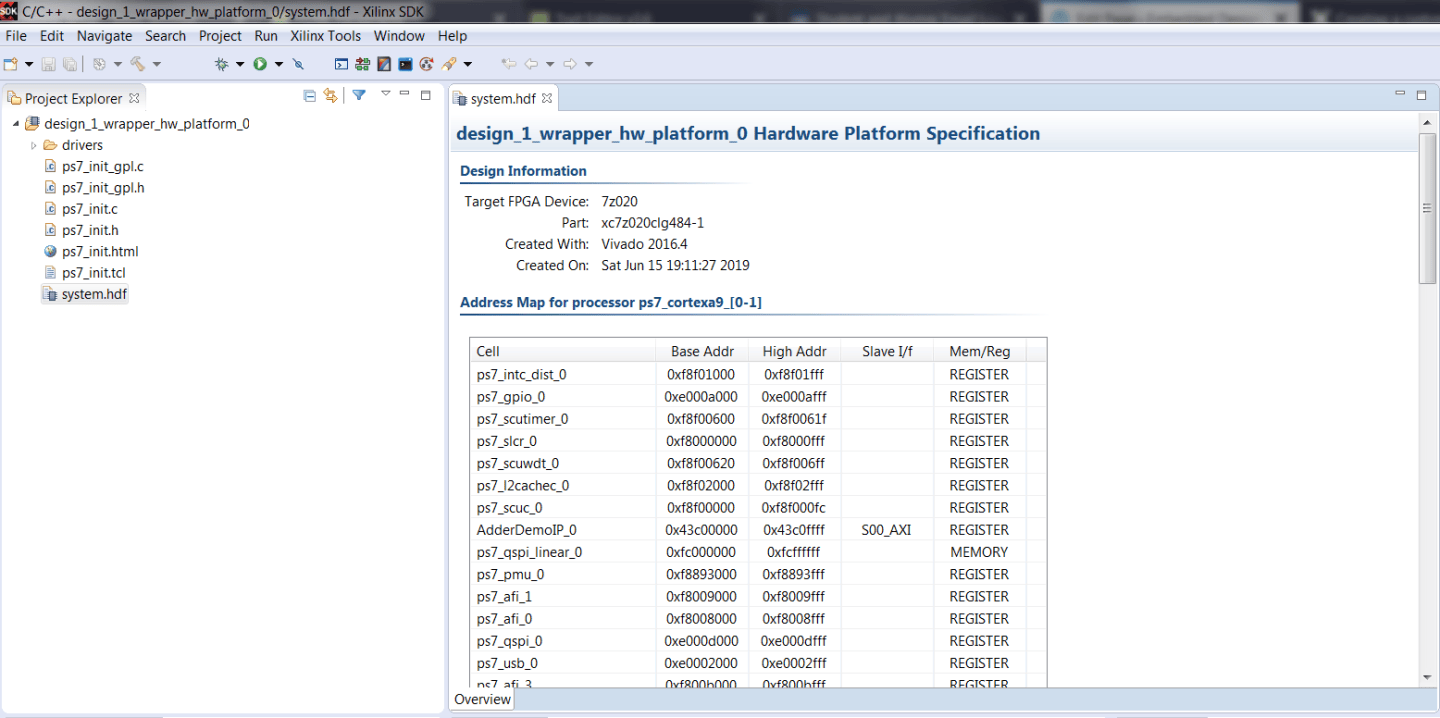Select ps7_init_gpl.h file
Screen dimensions: 1440x718
[x=102, y=187]
